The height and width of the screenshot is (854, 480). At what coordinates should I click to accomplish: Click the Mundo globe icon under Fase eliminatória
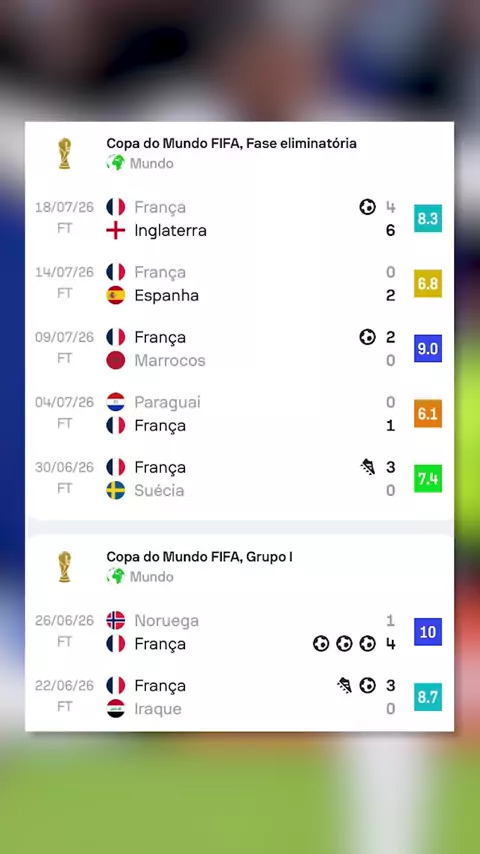tap(116, 163)
